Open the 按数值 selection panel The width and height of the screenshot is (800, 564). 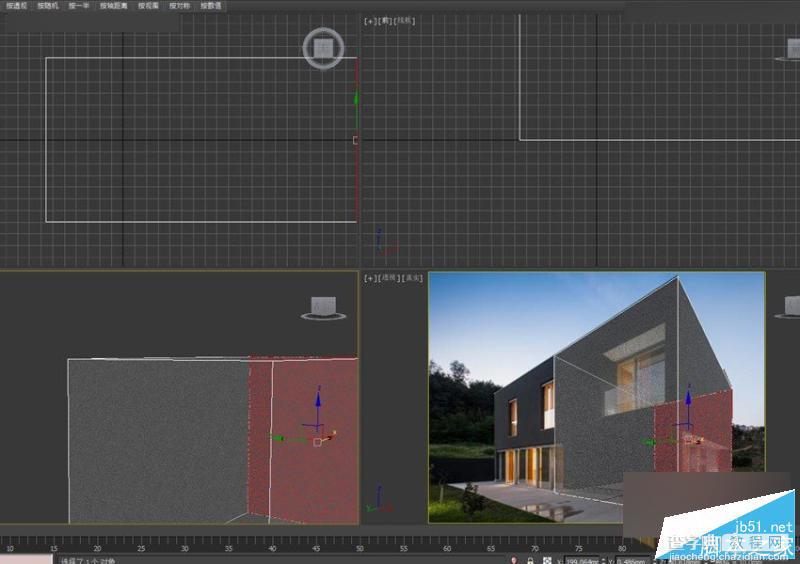(211, 6)
